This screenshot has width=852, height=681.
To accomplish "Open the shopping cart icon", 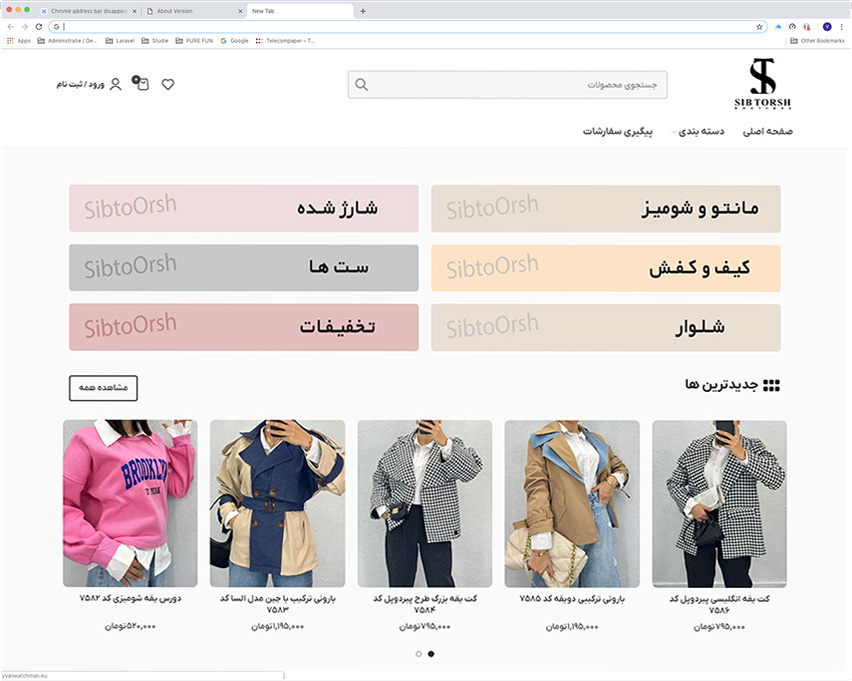I will tap(141, 83).
